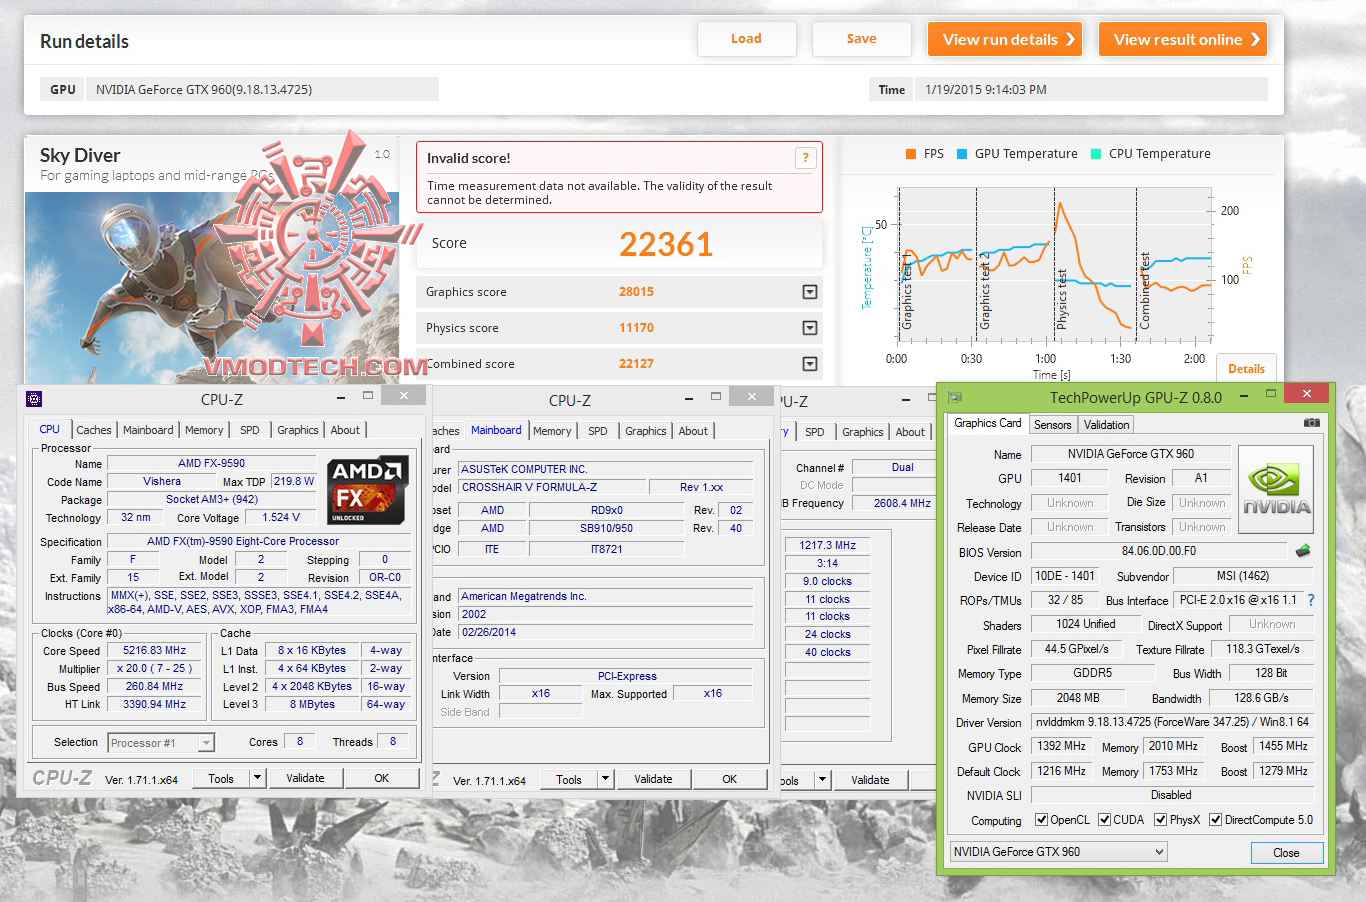Click the orange FPS legend swatch

[x=911, y=154]
